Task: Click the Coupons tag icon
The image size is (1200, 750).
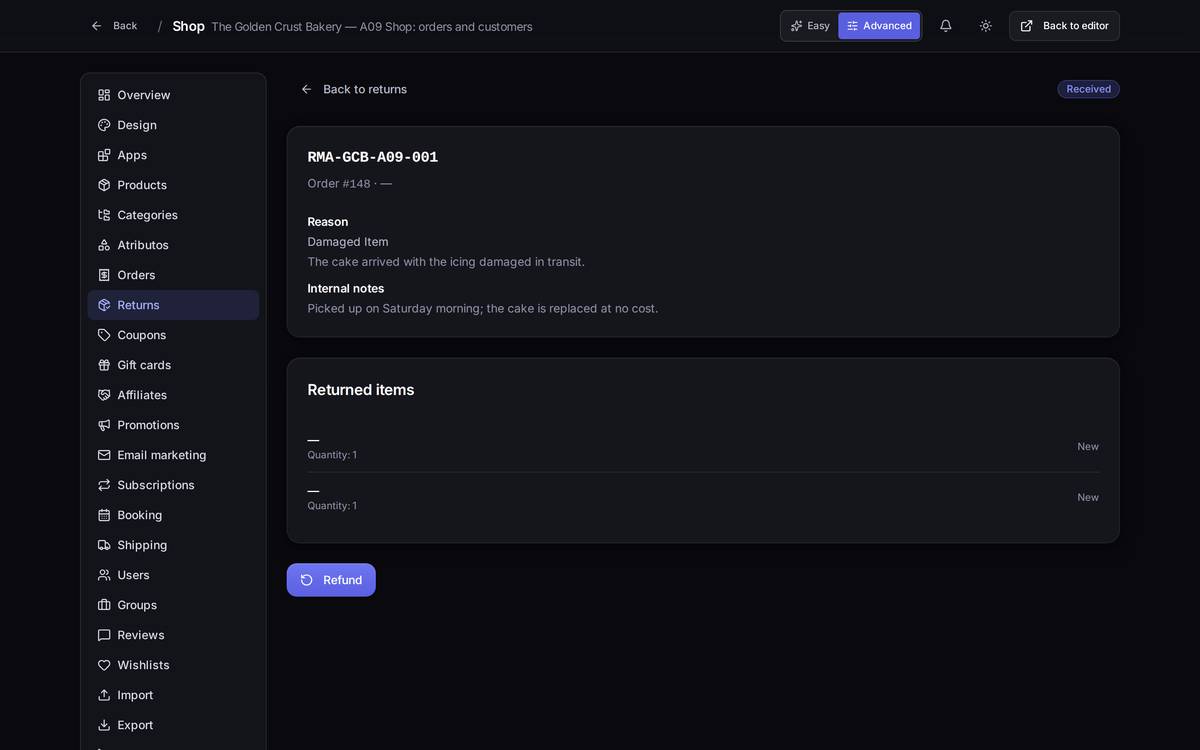Action: [104, 335]
